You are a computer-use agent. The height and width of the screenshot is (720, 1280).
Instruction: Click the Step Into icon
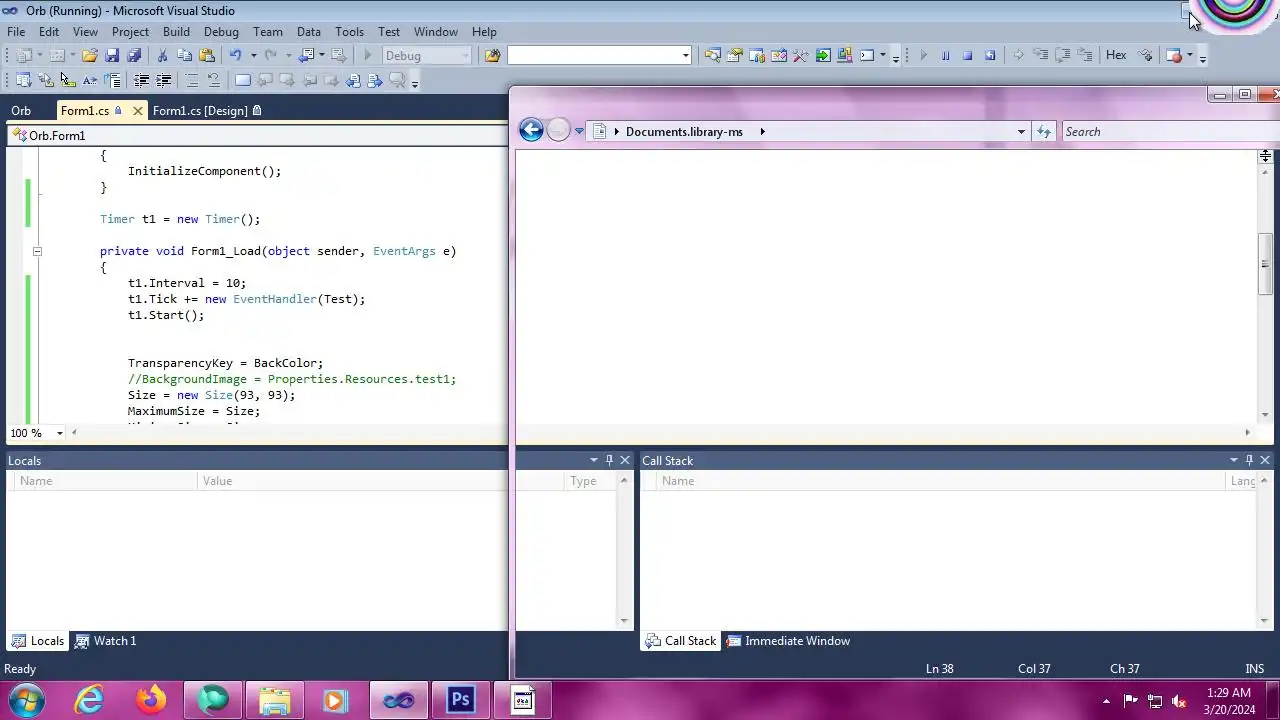point(1040,56)
